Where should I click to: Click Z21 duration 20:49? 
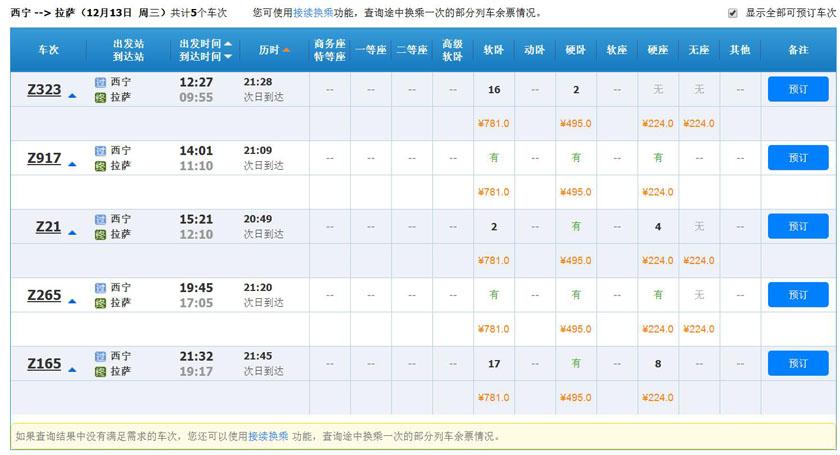pos(258,219)
